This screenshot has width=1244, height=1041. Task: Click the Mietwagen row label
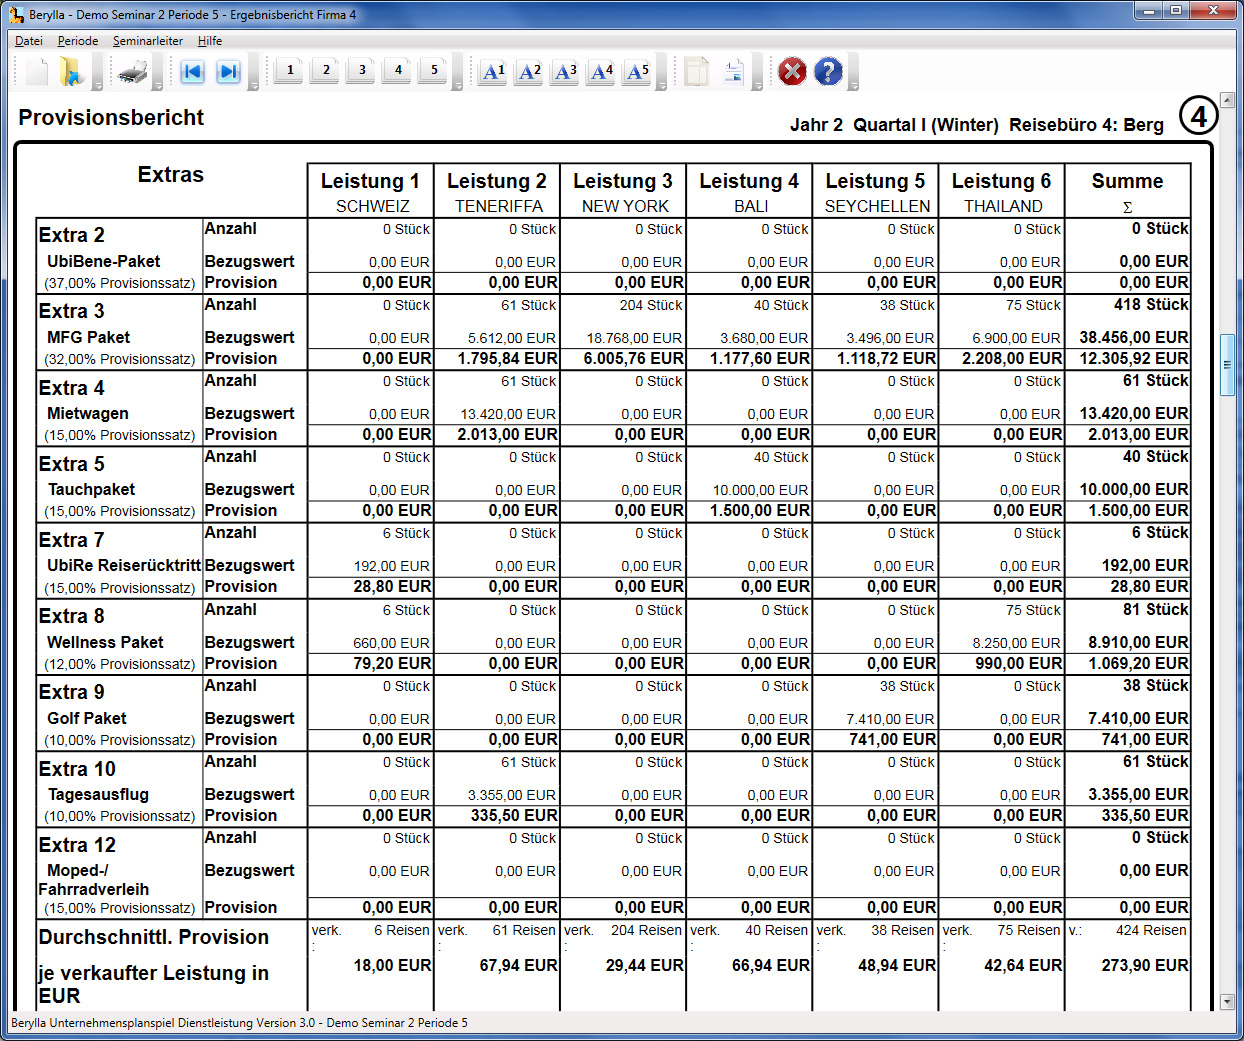[x=88, y=413]
